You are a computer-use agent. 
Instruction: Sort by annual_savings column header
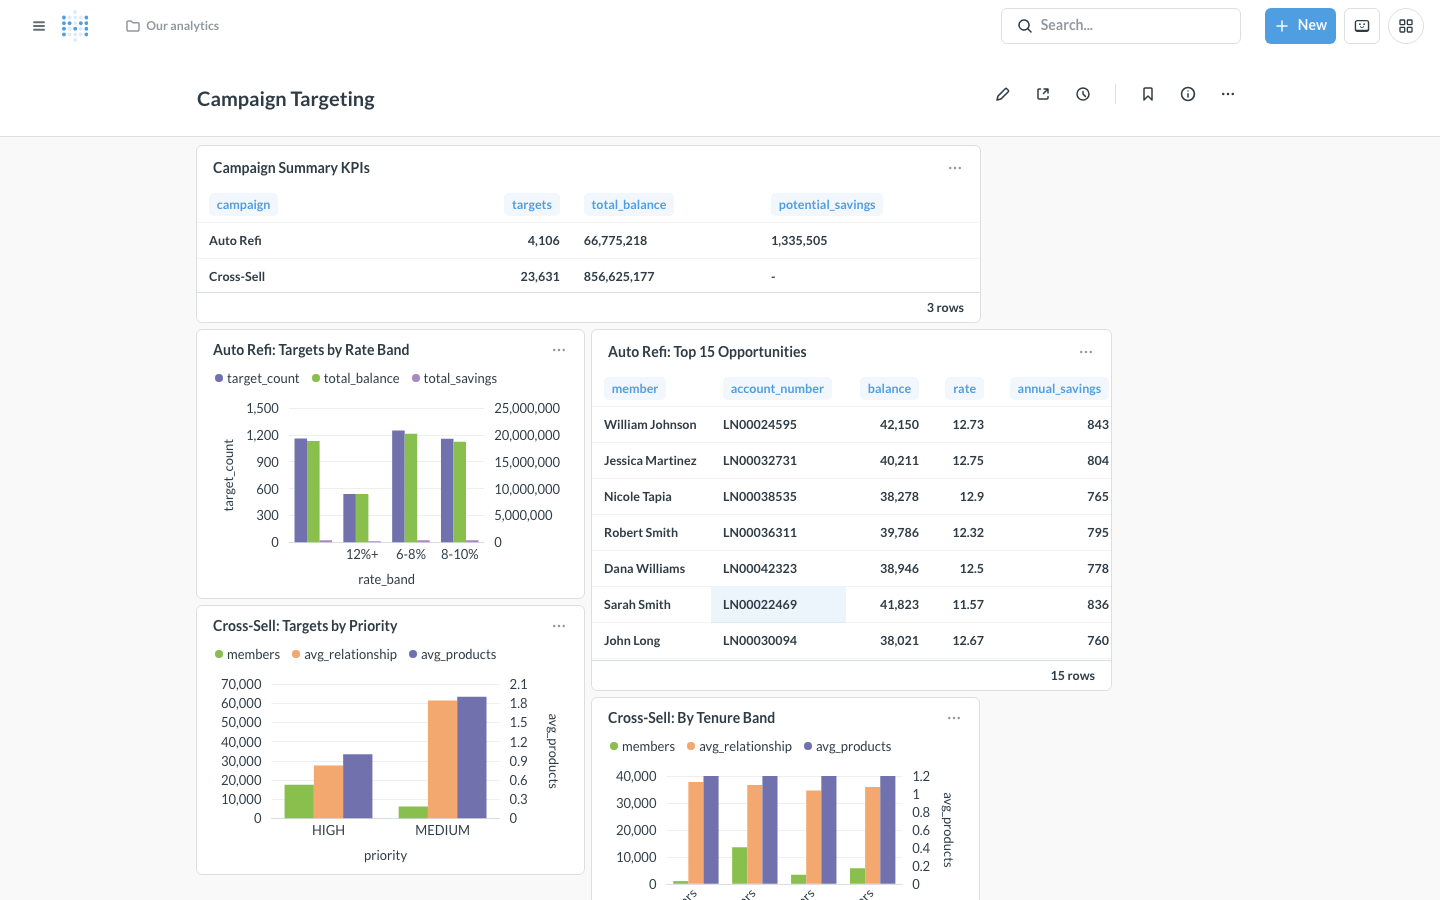1059,389
